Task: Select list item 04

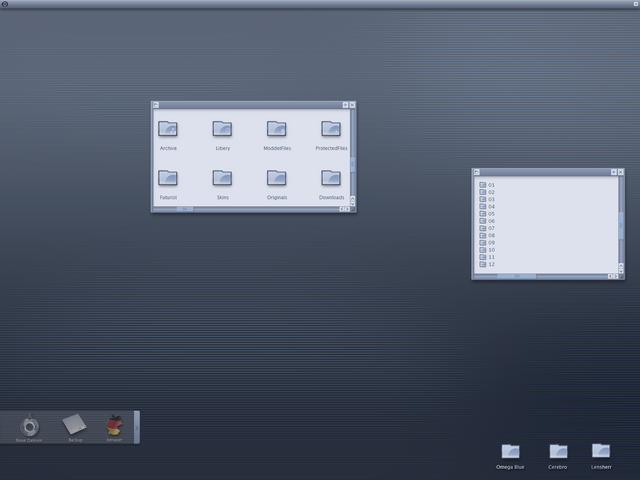Action: tap(487, 207)
